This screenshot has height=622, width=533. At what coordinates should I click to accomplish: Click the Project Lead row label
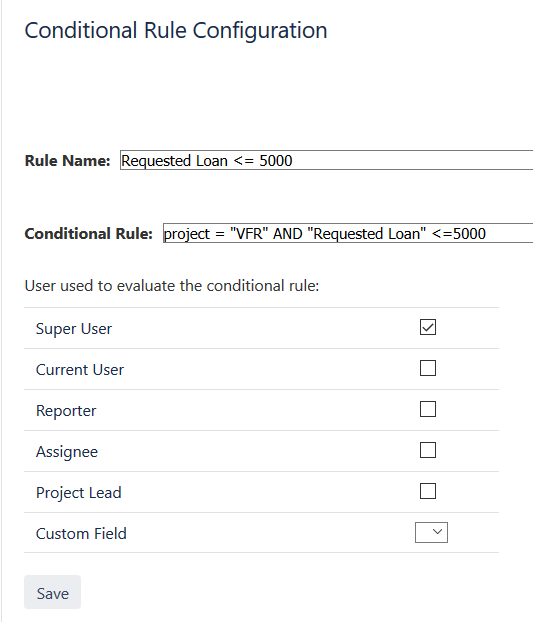pyautogui.click(x=79, y=493)
